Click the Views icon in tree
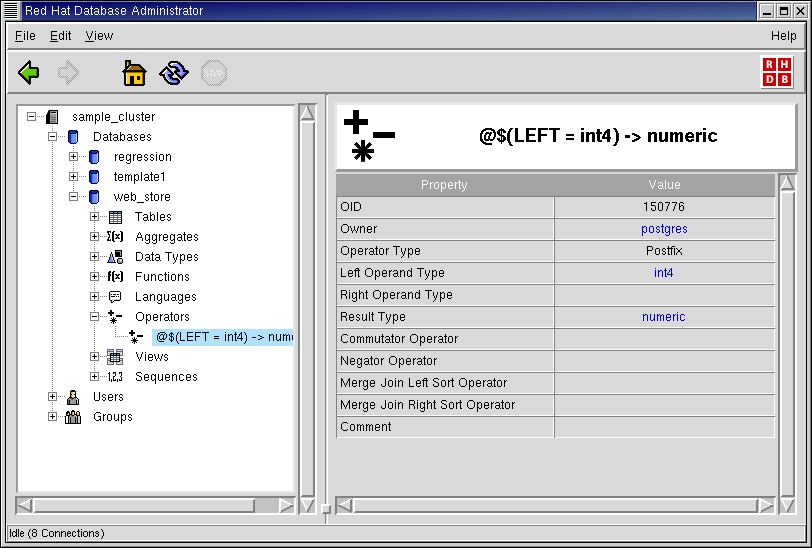The height and width of the screenshot is (548, 812). click(x=115, y=356)
